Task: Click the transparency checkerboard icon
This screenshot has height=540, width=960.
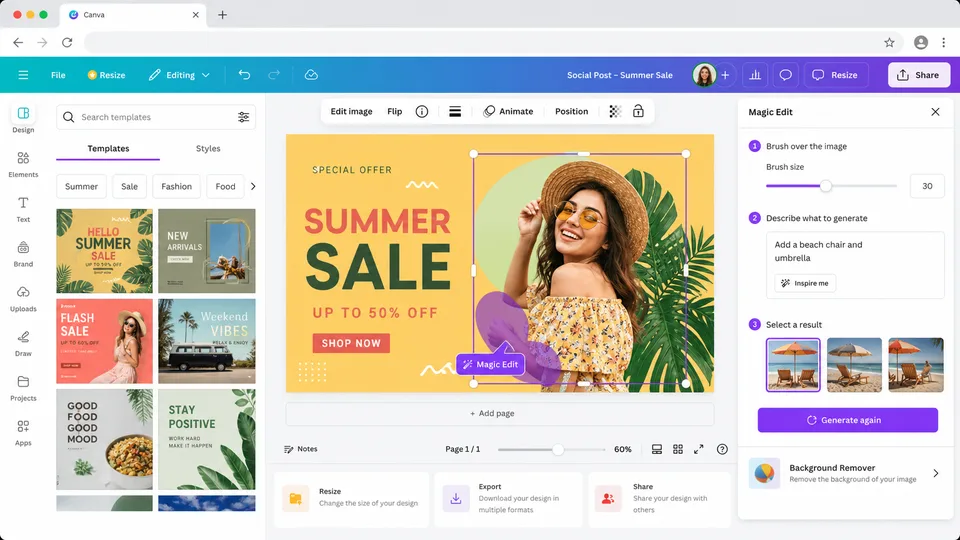Action: (x=615, y=111)
